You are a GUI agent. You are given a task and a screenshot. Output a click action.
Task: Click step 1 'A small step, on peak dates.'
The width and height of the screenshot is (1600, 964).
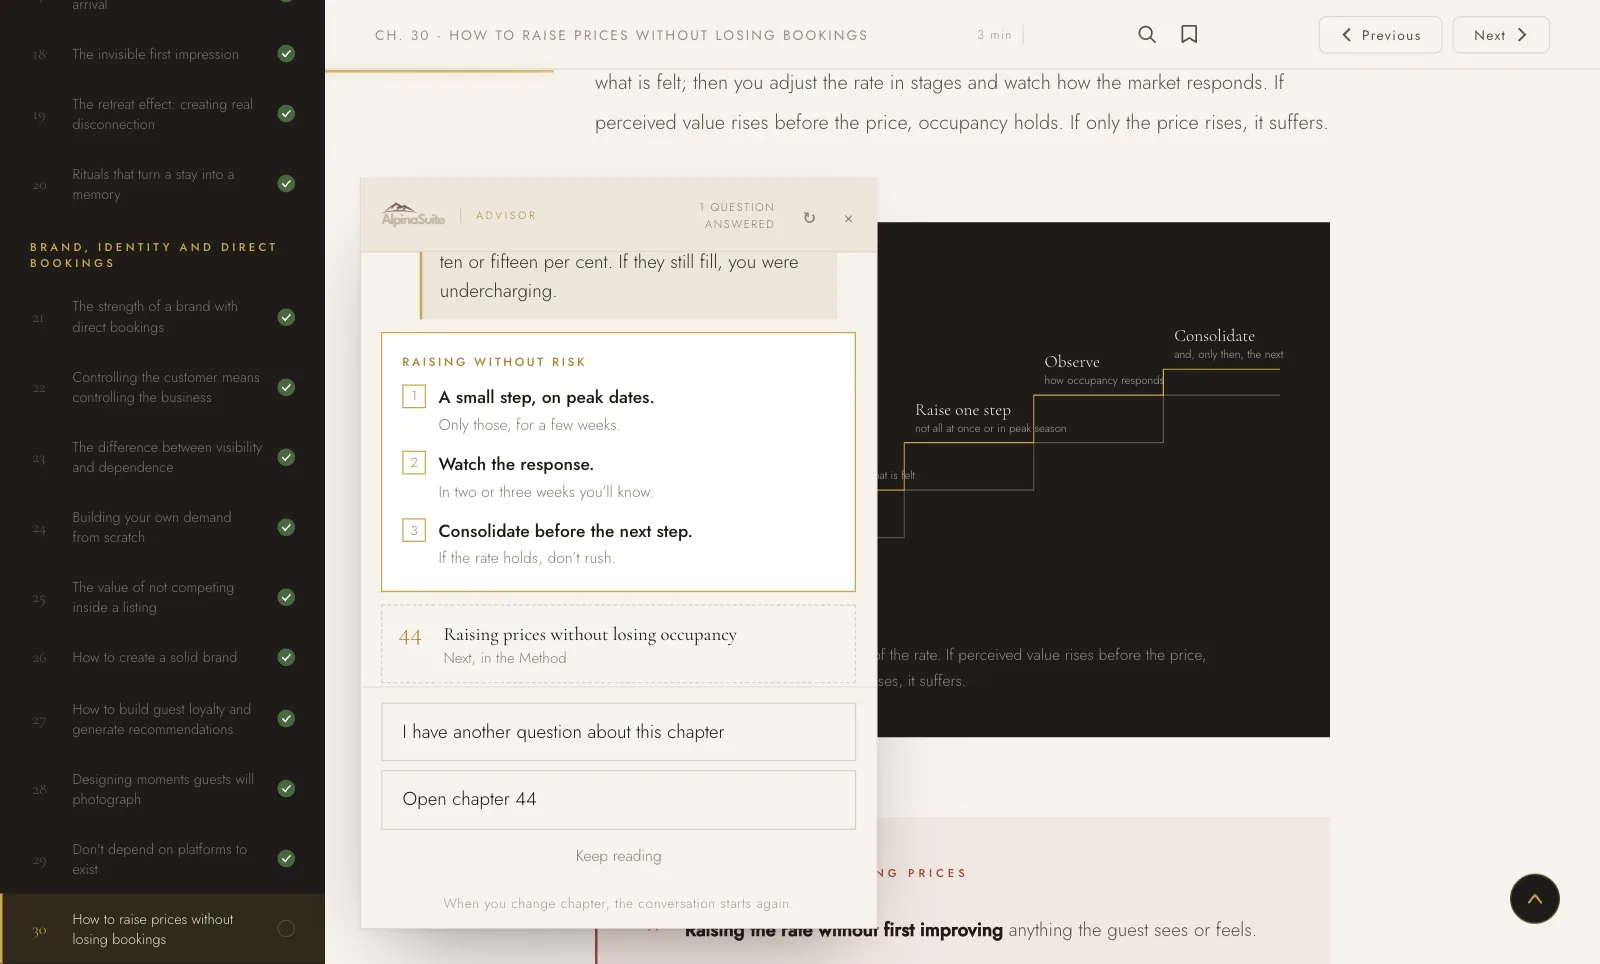point(546,397)
